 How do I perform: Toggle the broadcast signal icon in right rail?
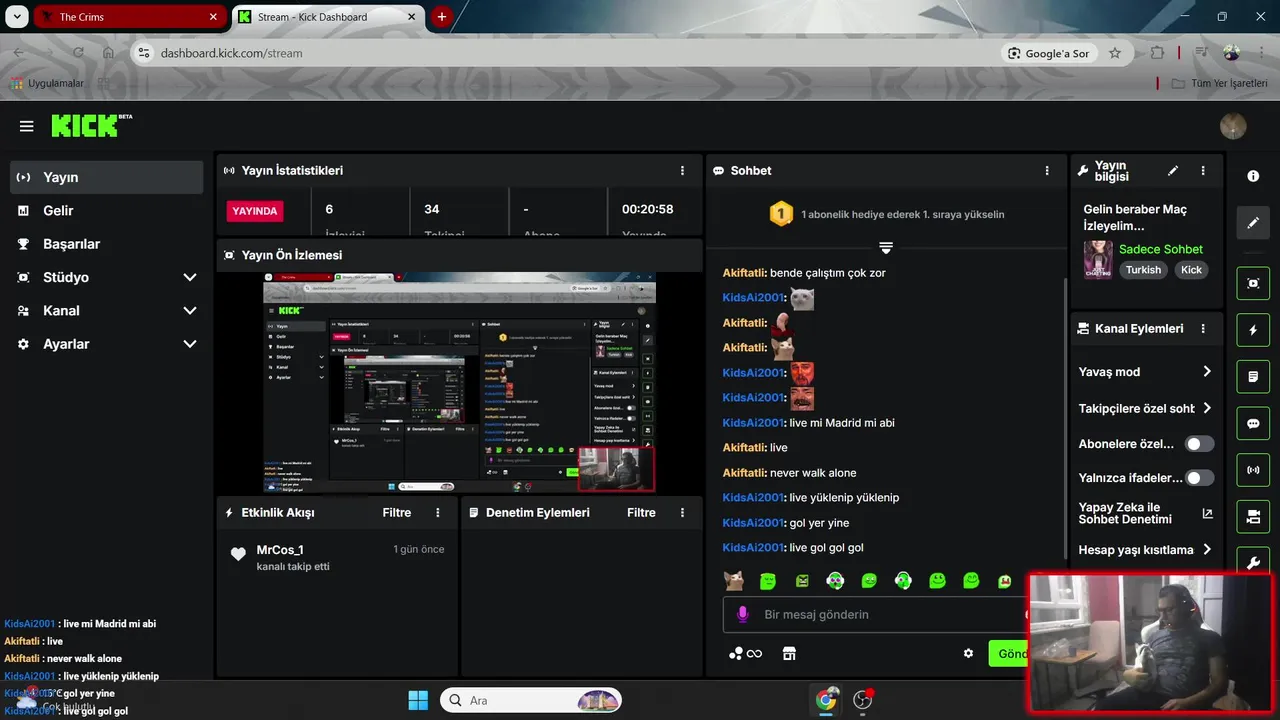click(x=1253, y=469)
